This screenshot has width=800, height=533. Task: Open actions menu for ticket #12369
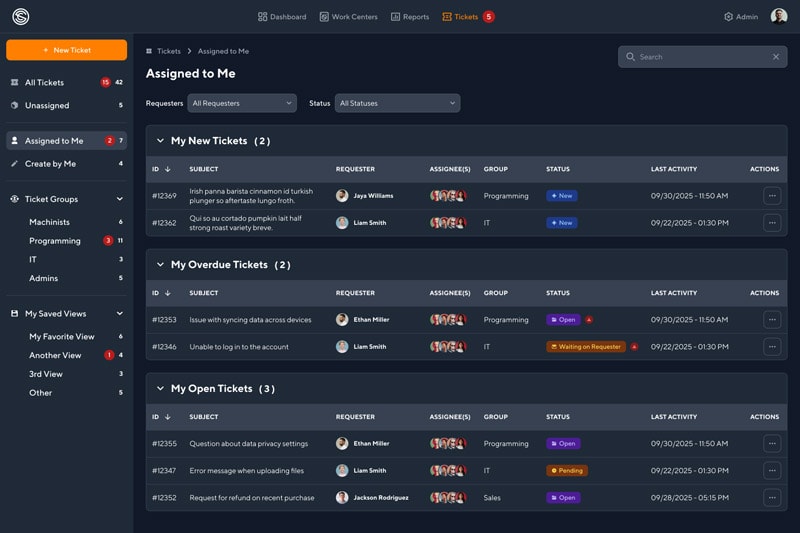[x=772, y=196]
